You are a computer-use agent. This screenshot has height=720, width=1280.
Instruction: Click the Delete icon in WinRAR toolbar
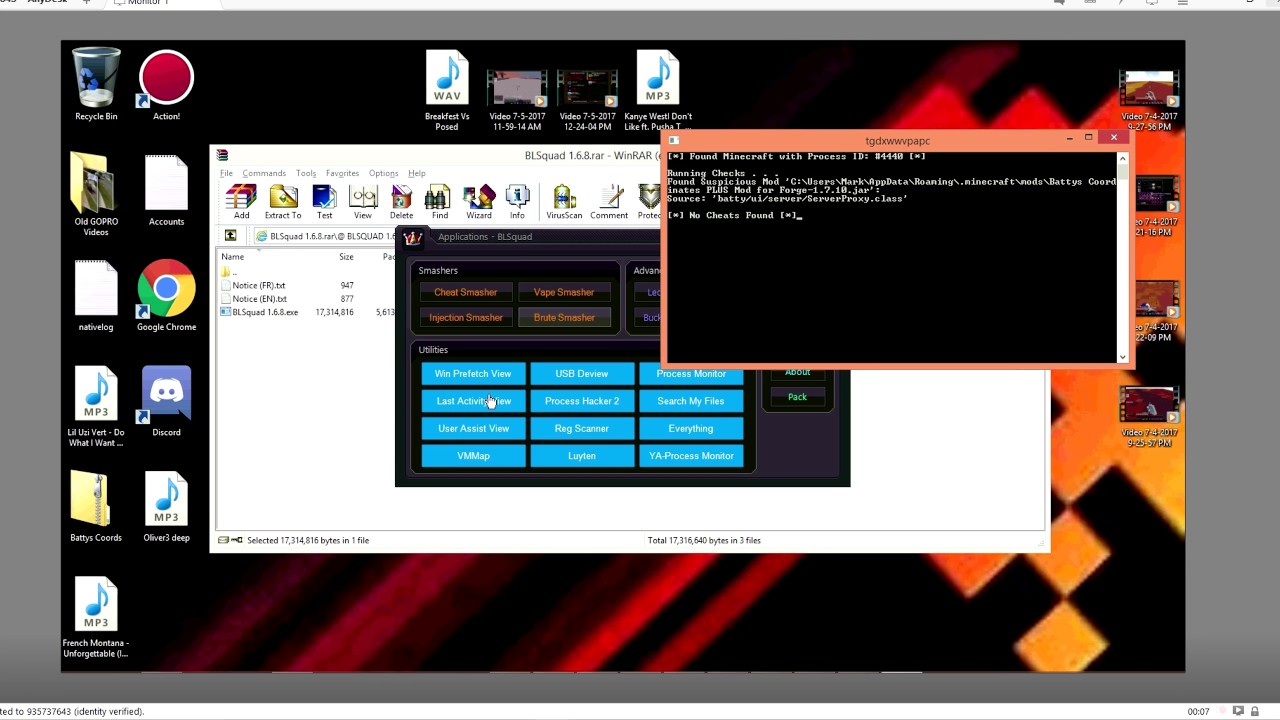pyautogui.click(x=401, y=201)
